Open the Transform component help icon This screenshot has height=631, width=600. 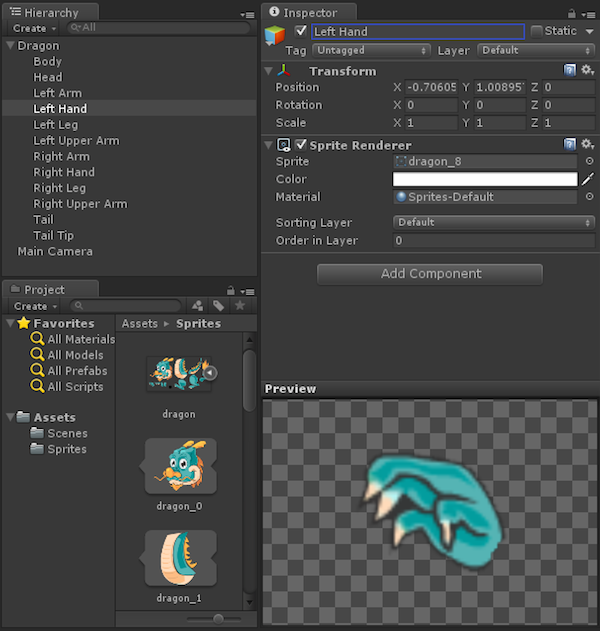[x=569, y=70]
